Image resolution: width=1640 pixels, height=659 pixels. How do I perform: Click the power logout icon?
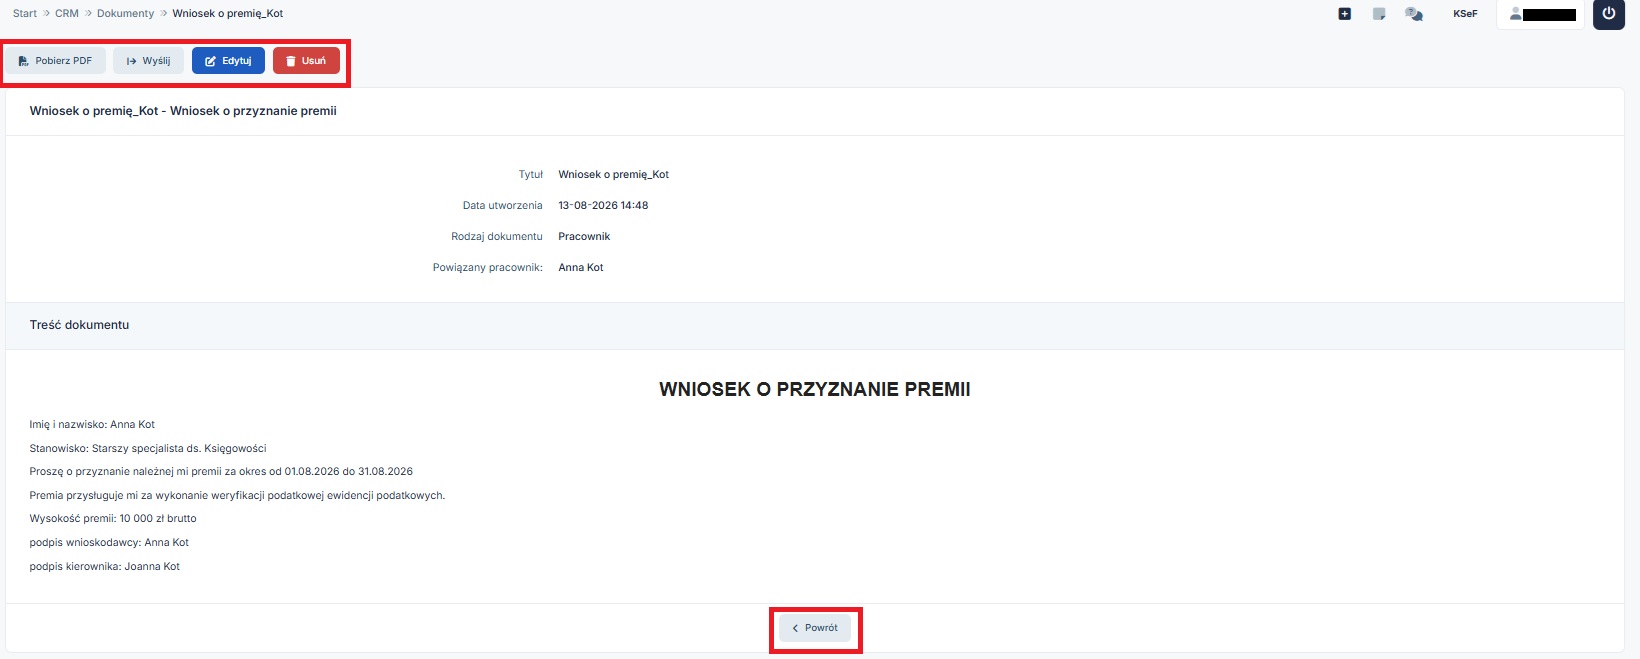point(1609,14)
